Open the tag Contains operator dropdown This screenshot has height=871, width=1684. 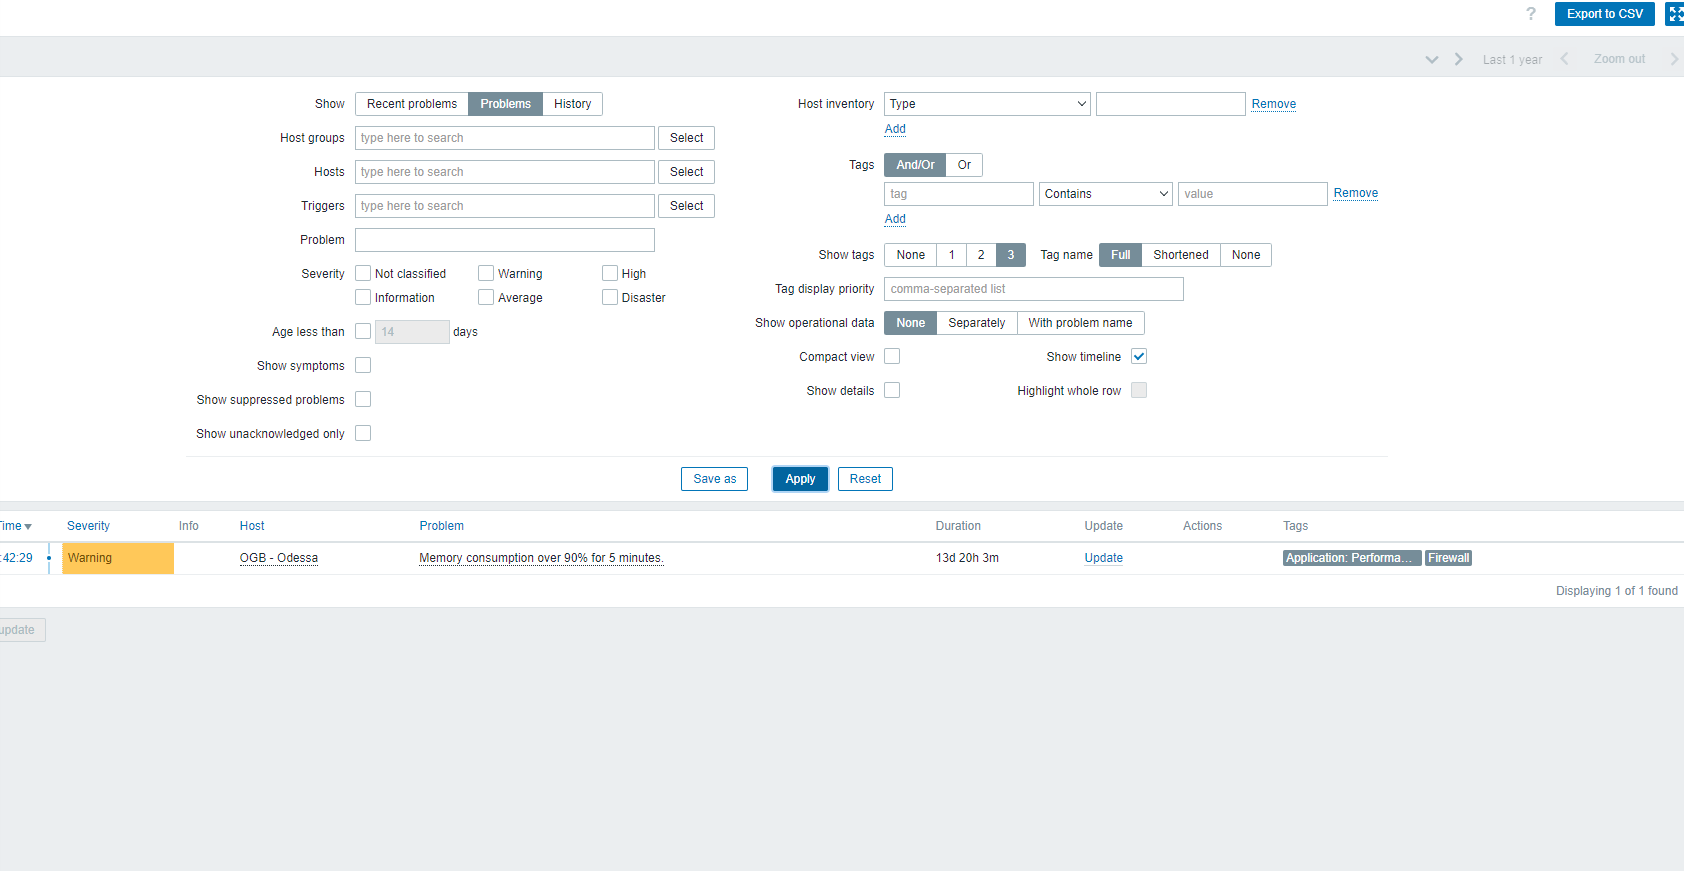[1106, 194]
